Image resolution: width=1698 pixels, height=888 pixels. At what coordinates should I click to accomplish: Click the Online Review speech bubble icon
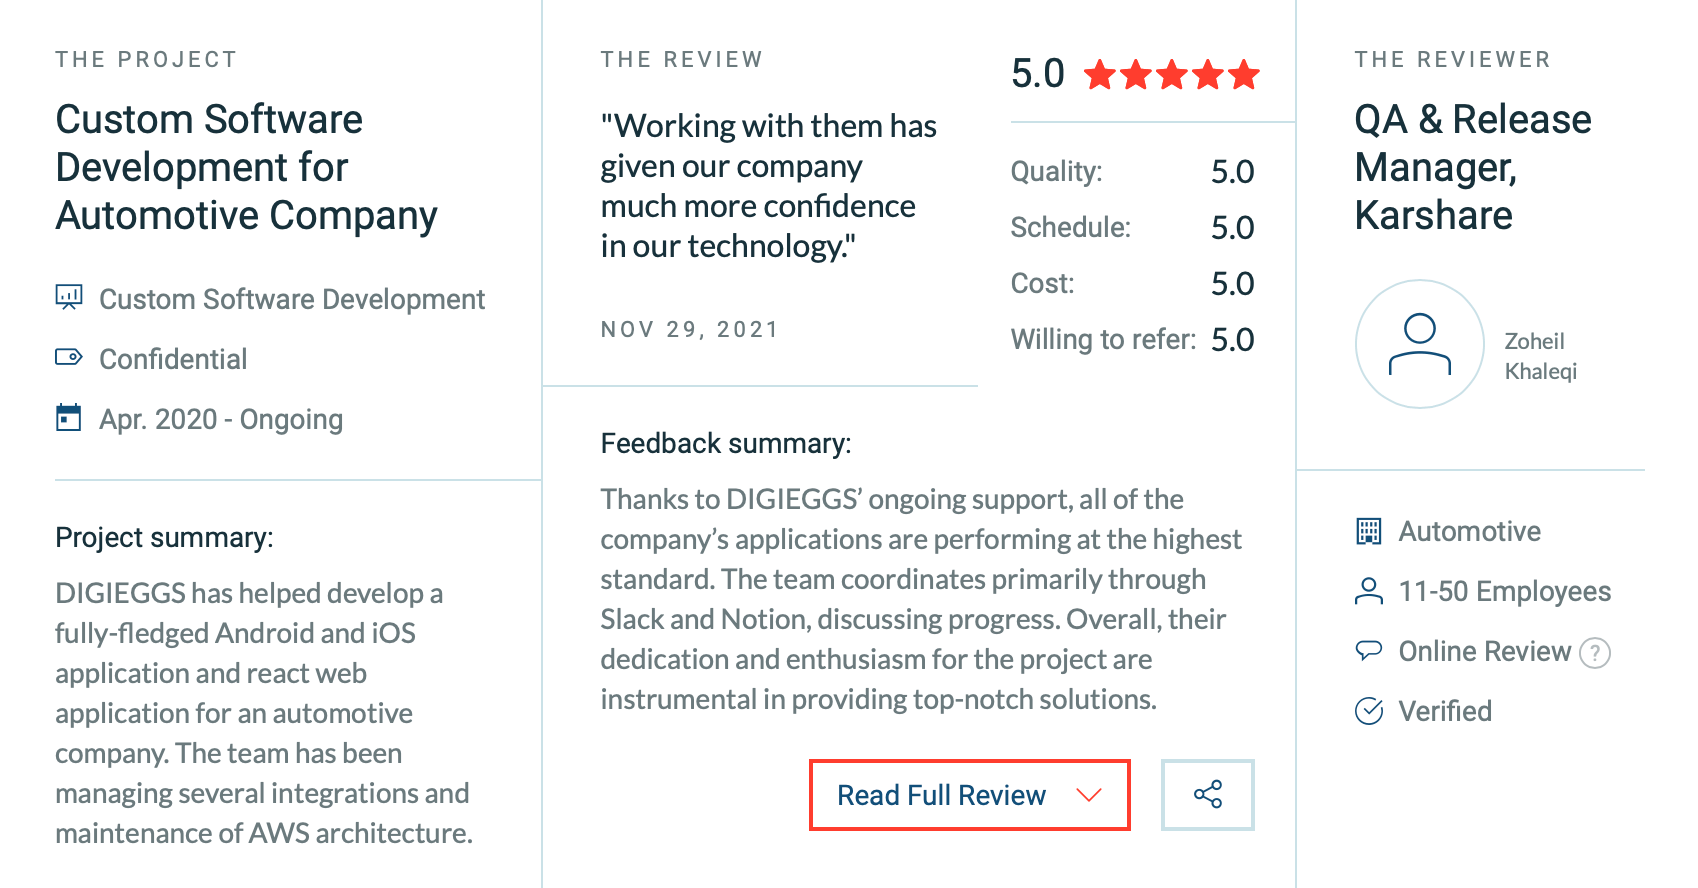click(1368, 650)
